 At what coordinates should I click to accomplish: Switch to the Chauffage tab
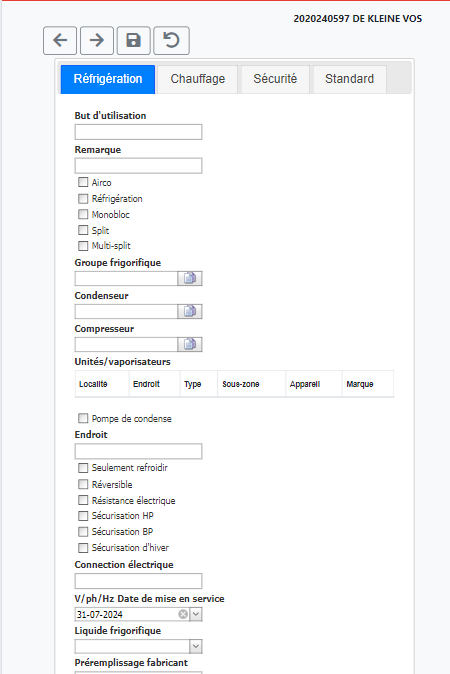pyautogui.click(x=198, y=79)
